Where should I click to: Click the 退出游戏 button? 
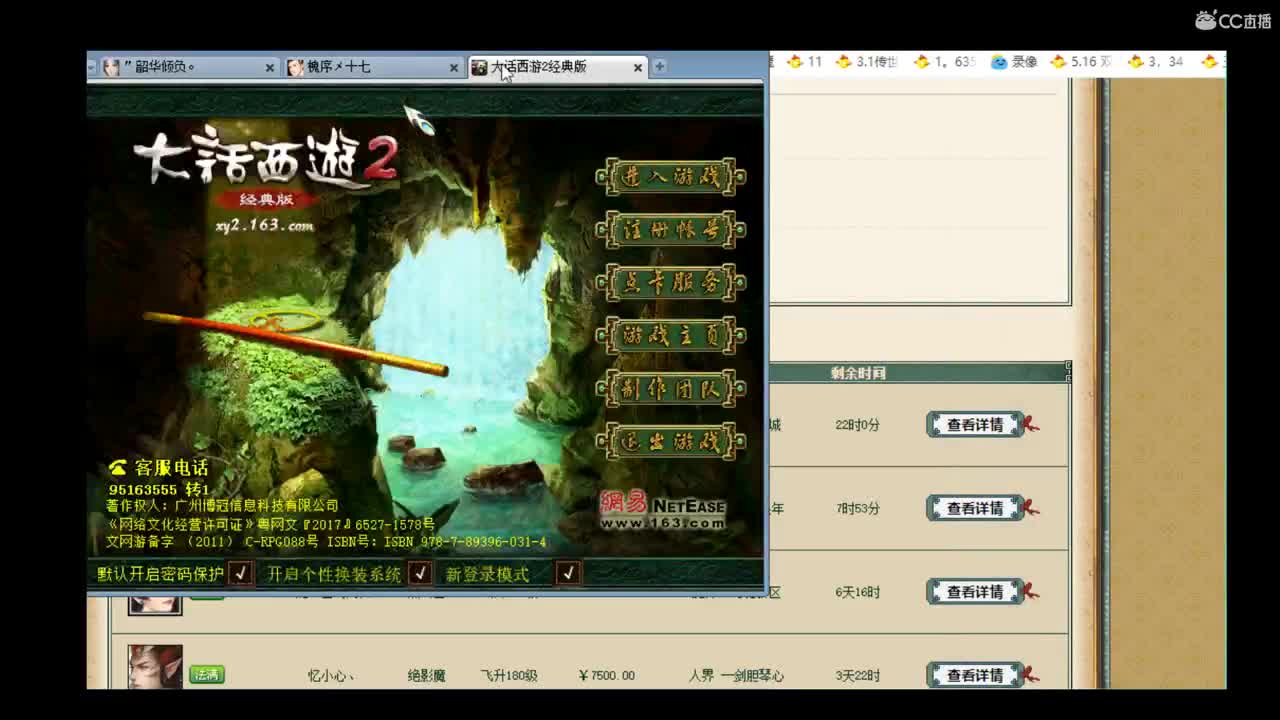(x=671, y=441)
